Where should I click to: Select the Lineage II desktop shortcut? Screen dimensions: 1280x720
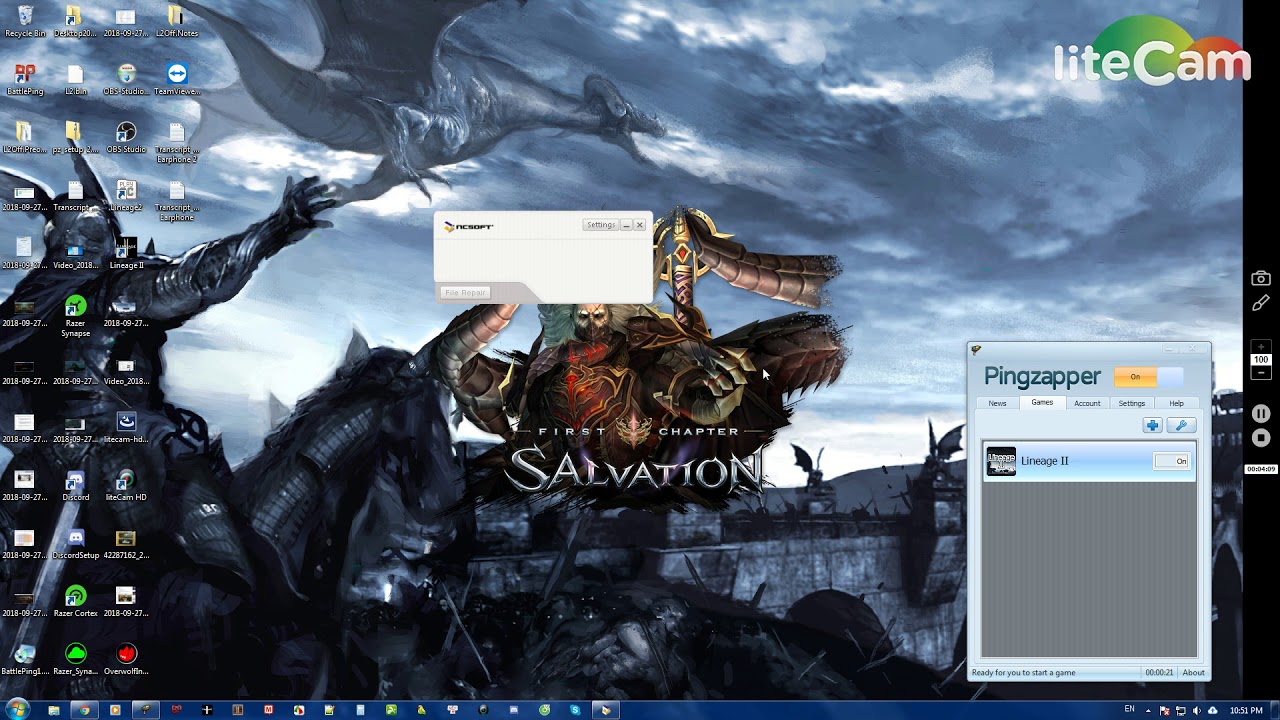[x=126, y=254]
